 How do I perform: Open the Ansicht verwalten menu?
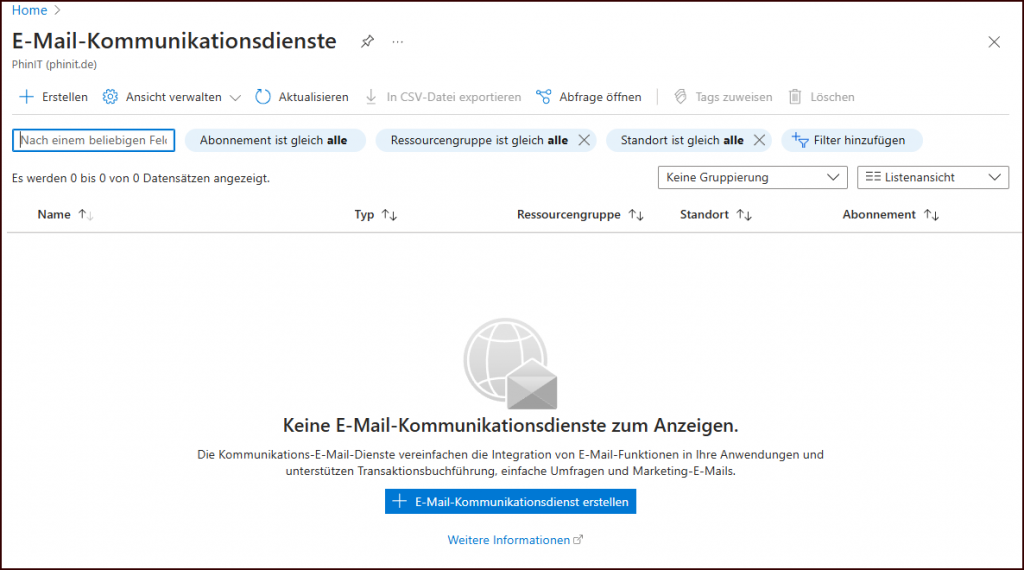pyautogui.click(x=172, y=97)
